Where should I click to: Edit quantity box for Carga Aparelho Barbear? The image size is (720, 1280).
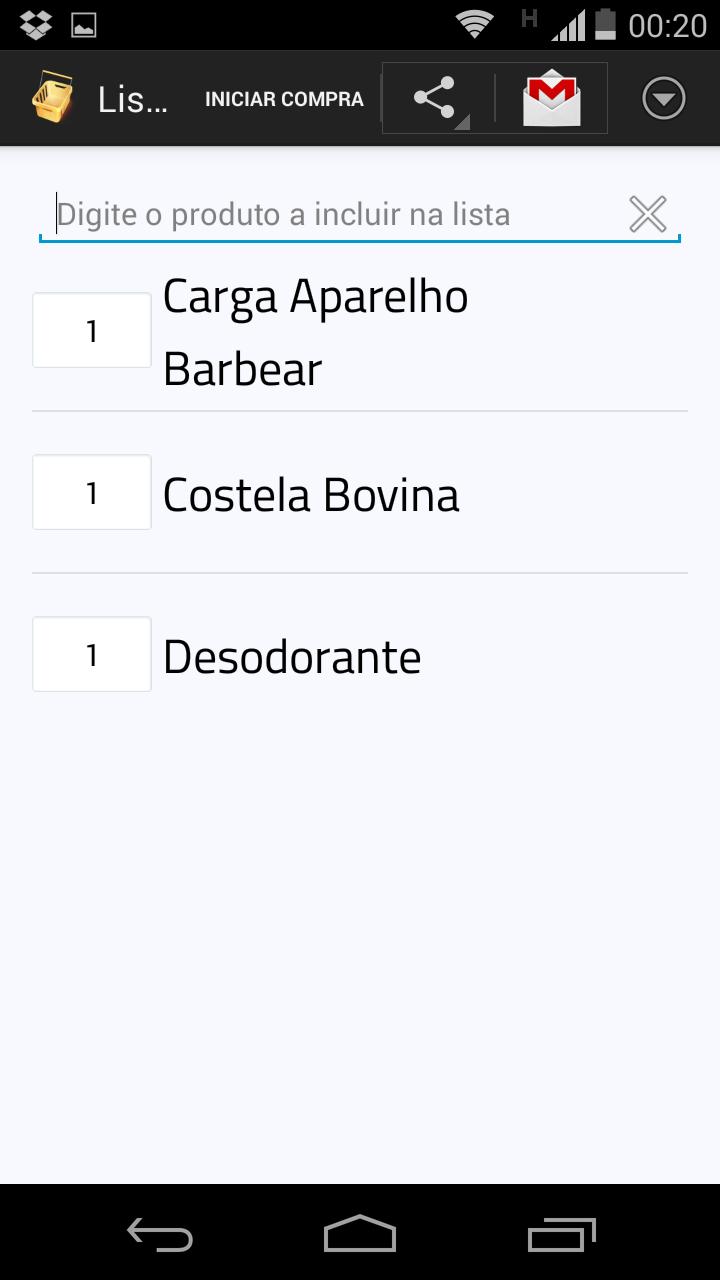pos(92,331)
